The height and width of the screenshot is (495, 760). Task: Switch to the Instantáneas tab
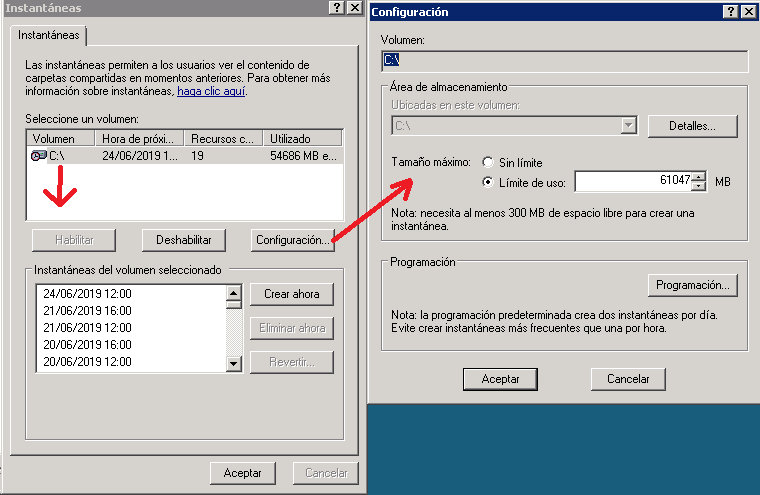point(48,35)
